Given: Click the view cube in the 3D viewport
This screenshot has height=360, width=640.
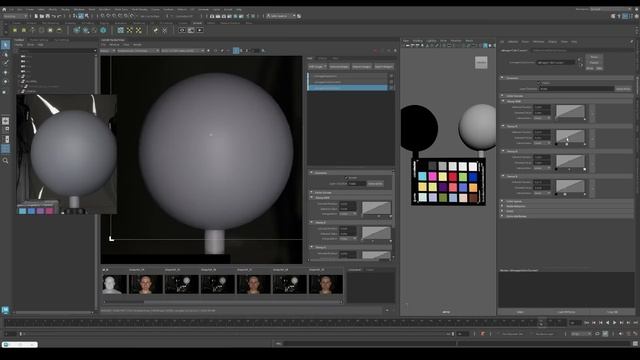Looking at the screenshot, I should [x=481, y=62].
